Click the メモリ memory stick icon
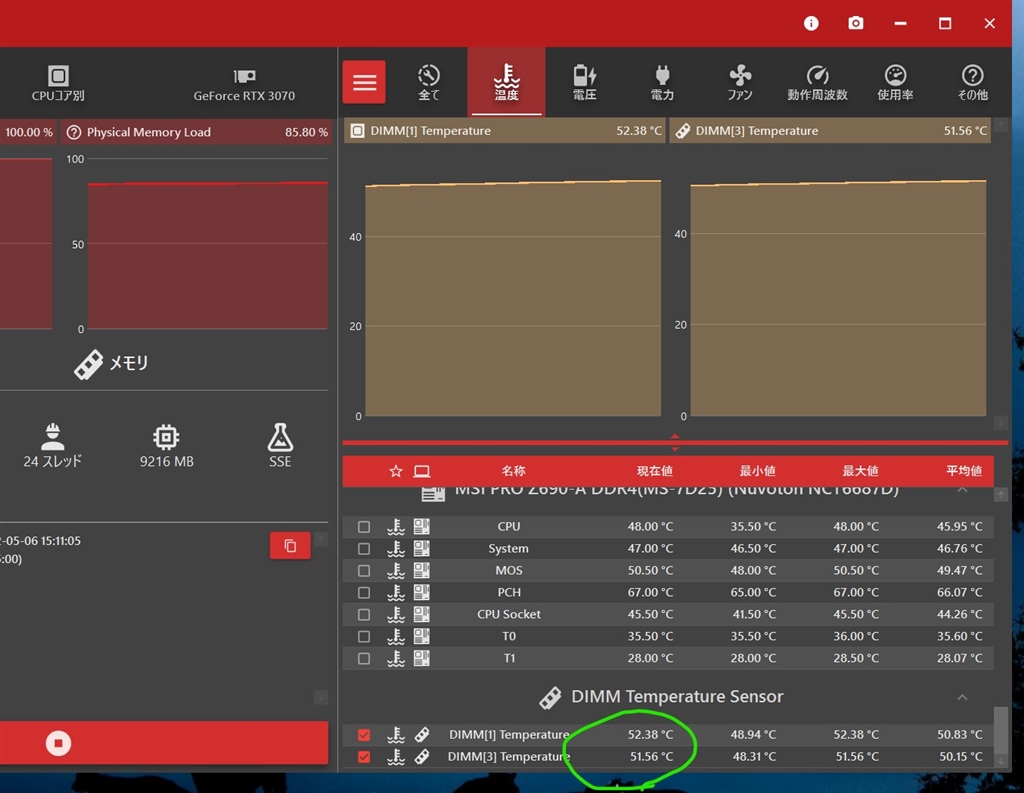The image size is (1024, 793). [89, 364]
